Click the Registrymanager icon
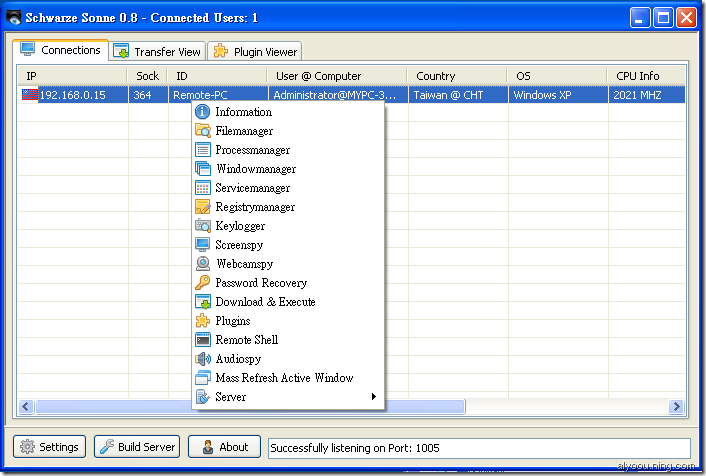Screen dimensions: 706x476 203,207
